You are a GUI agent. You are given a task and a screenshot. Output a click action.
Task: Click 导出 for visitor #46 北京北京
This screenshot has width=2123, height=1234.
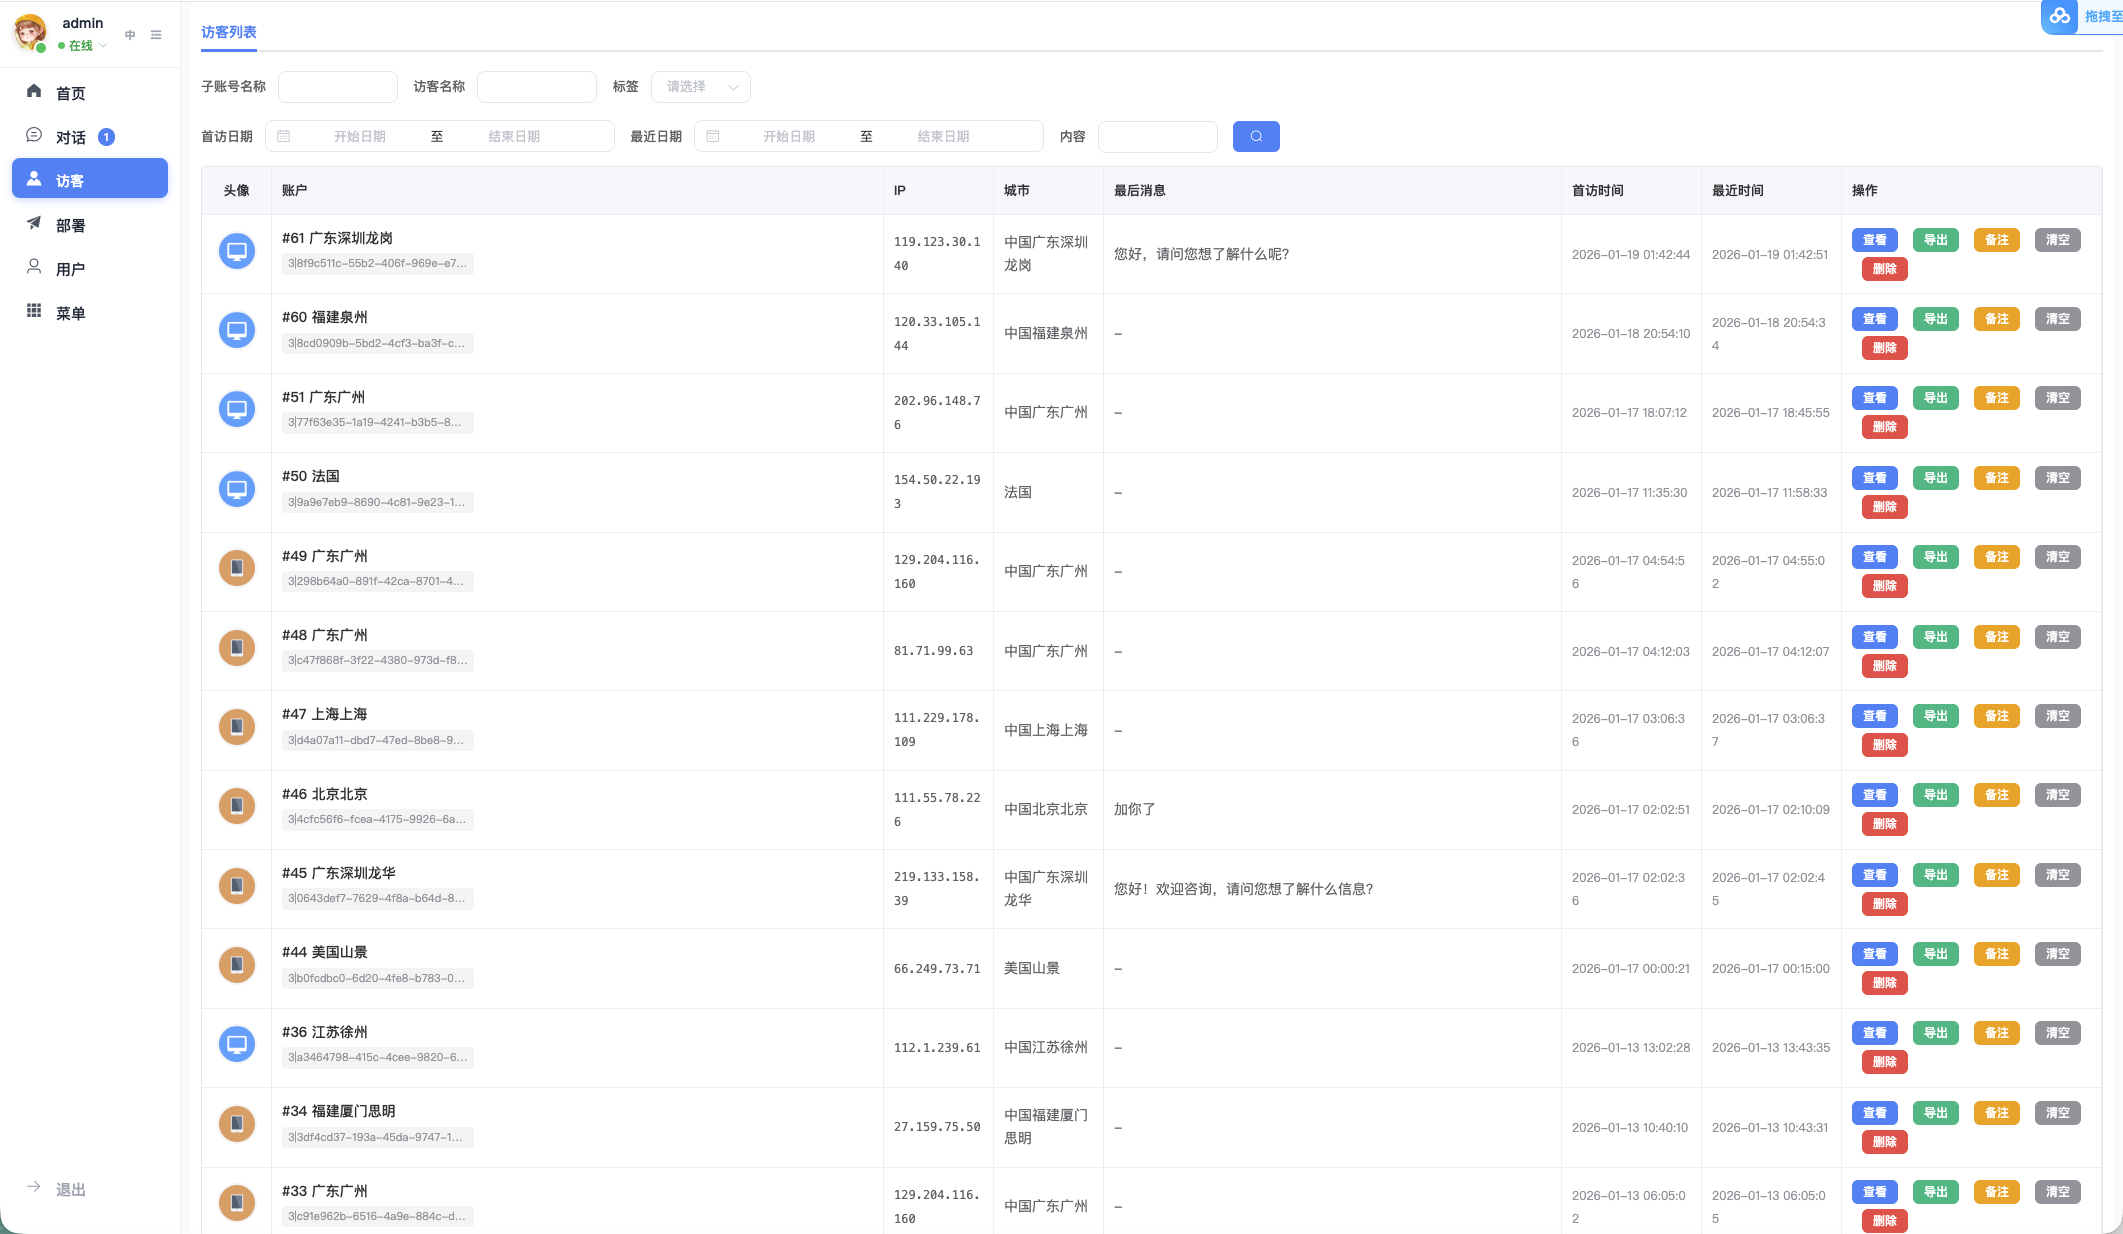click(x=1936, y=795)
